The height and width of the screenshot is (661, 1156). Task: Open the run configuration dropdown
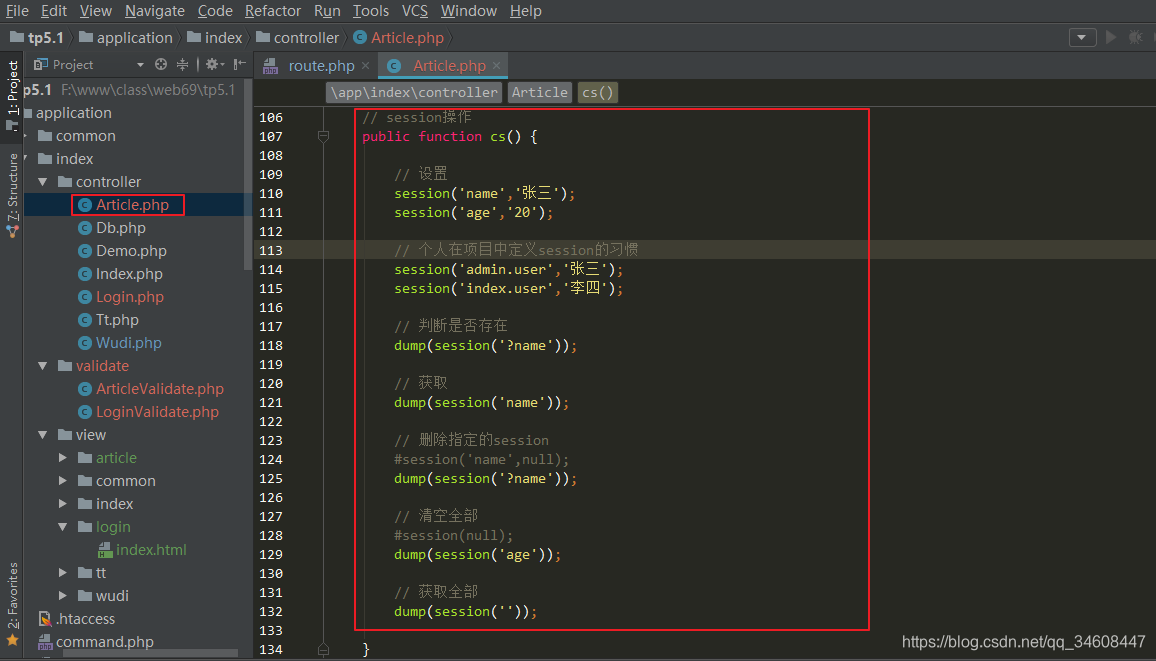[1082, 38]
